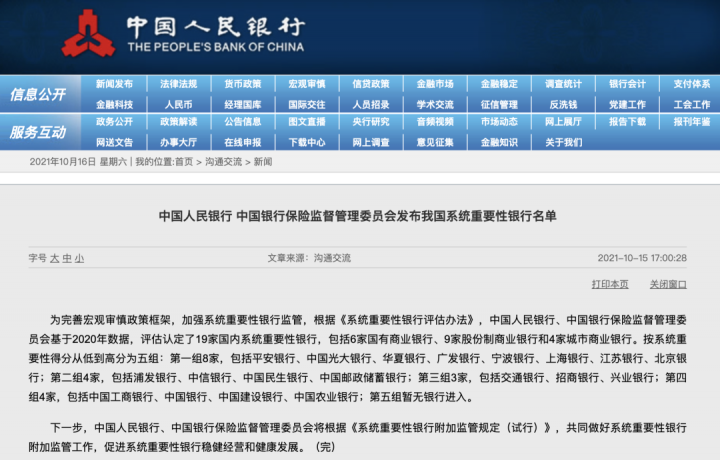720x460 pixels.
Task: Open 信贷政策 navigation entry
Action: click(371, 84)
